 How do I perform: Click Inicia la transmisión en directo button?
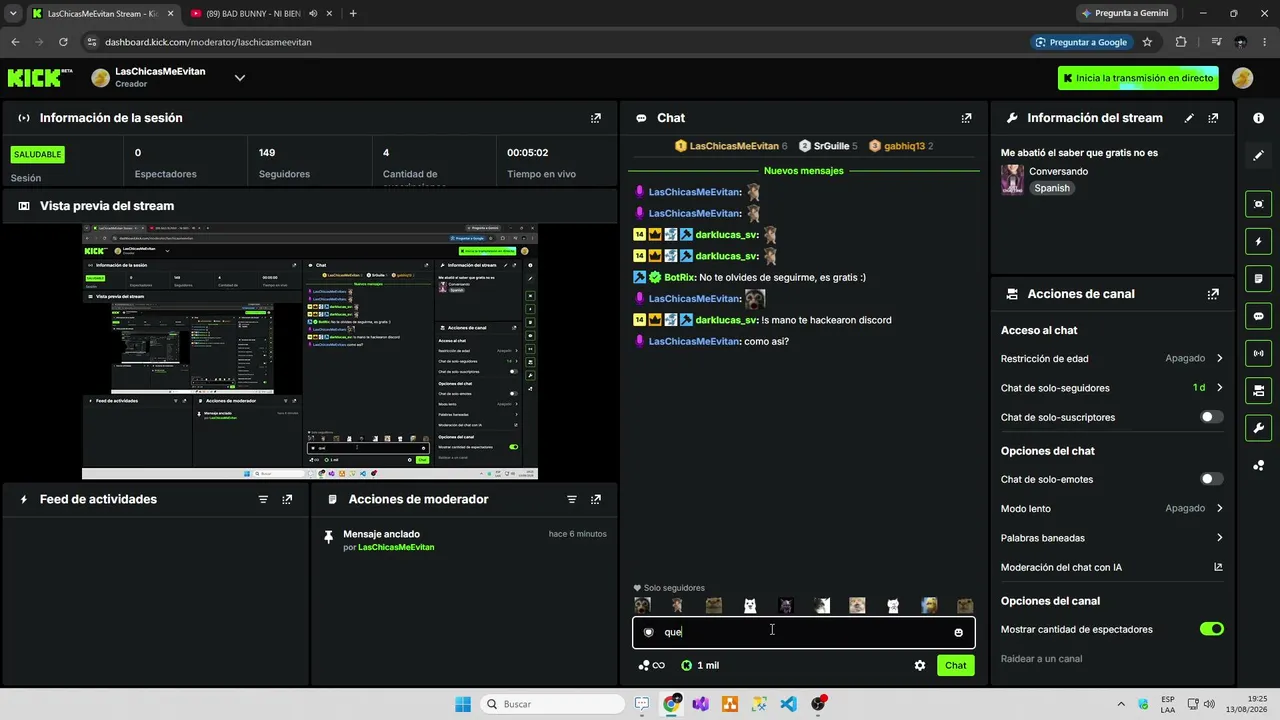click(1138, 78)
